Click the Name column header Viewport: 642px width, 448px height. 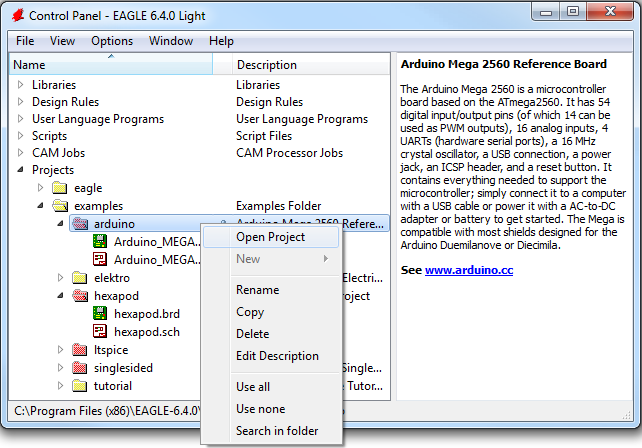pos(110,65)
